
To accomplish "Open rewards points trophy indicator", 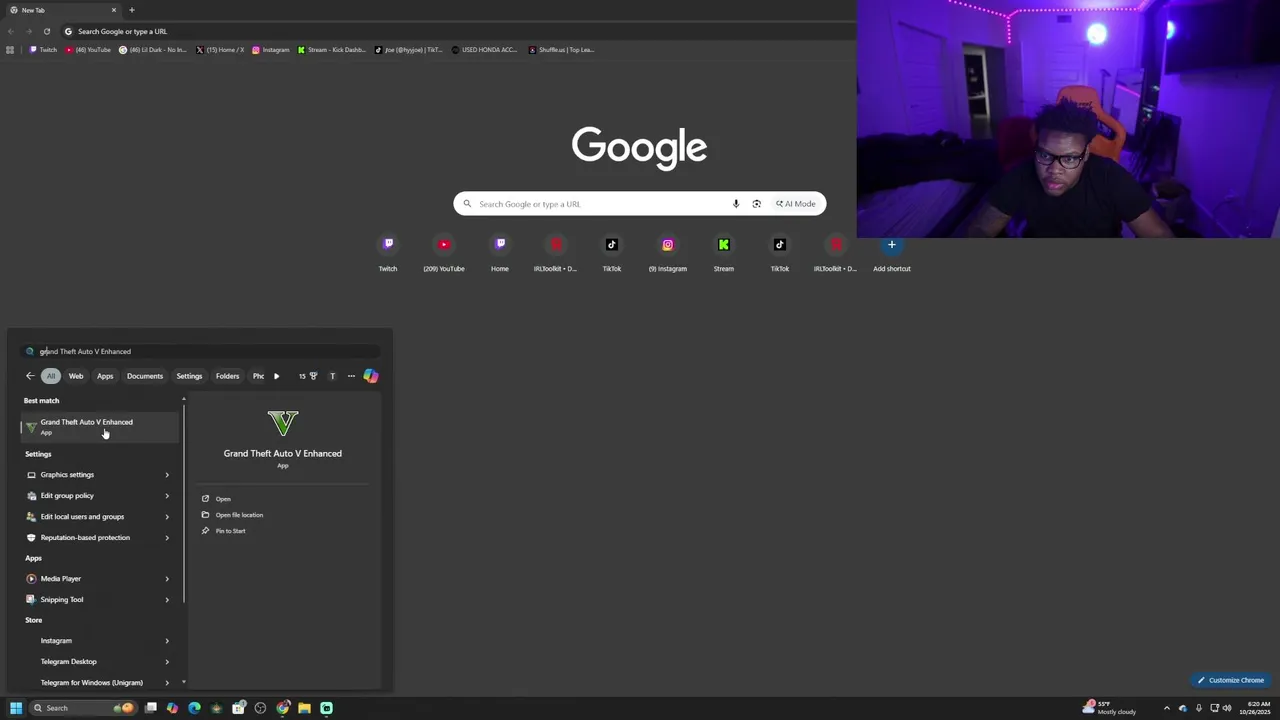I will [308, 376].
